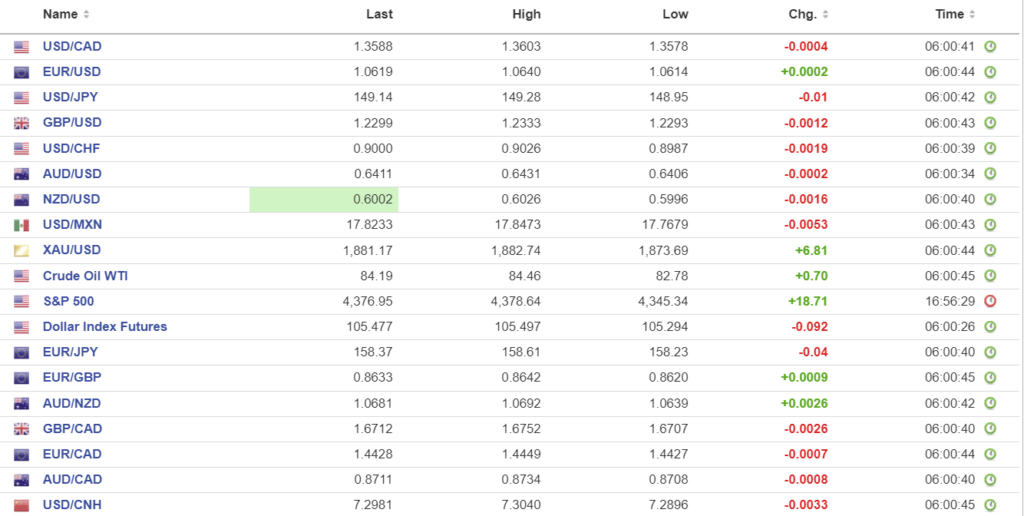Click the green clock icon on AUD/NZD row
This screenshot has height=516, width=1024.
click(x=990, y=403)
